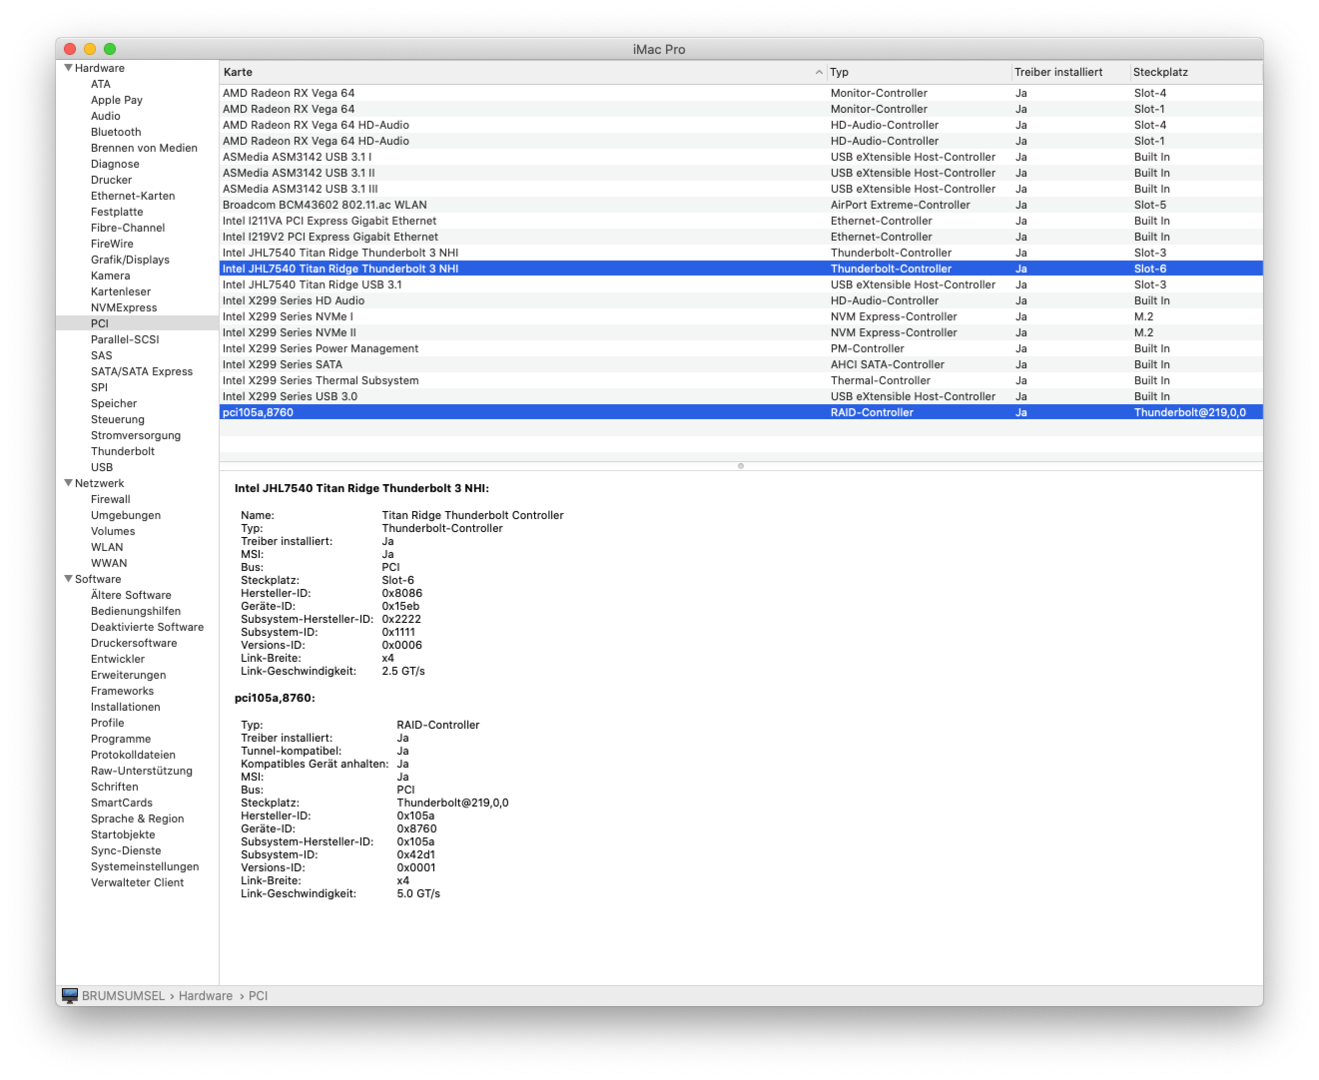Open the Audio sidebar entry

point(106,116)
